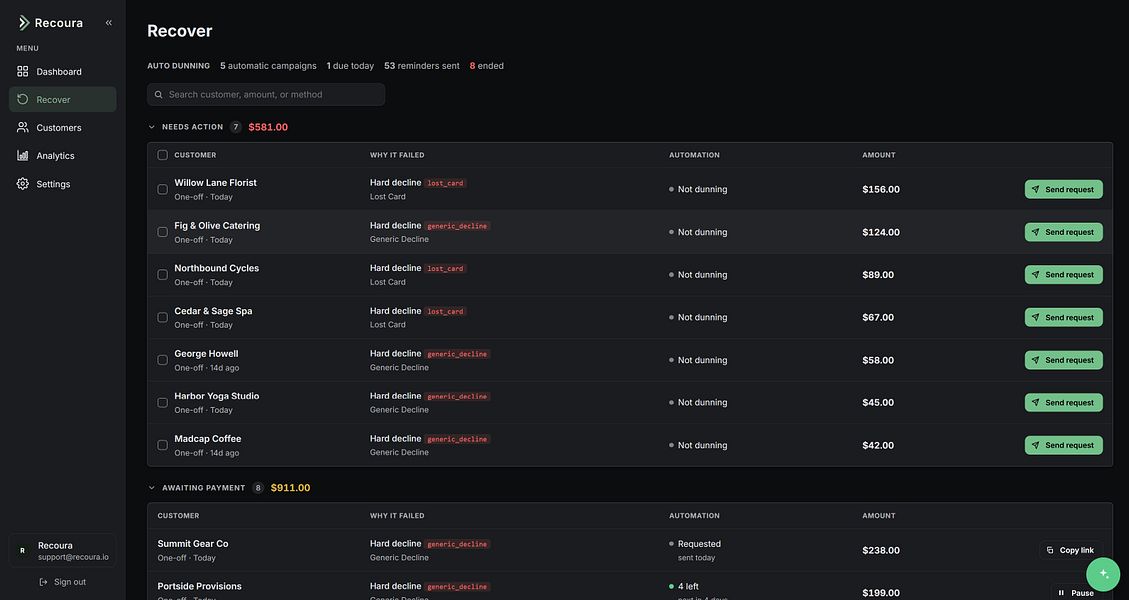The image size is (1129, 600).
Task: Open the Customers menu item
Action: (63, 127)
